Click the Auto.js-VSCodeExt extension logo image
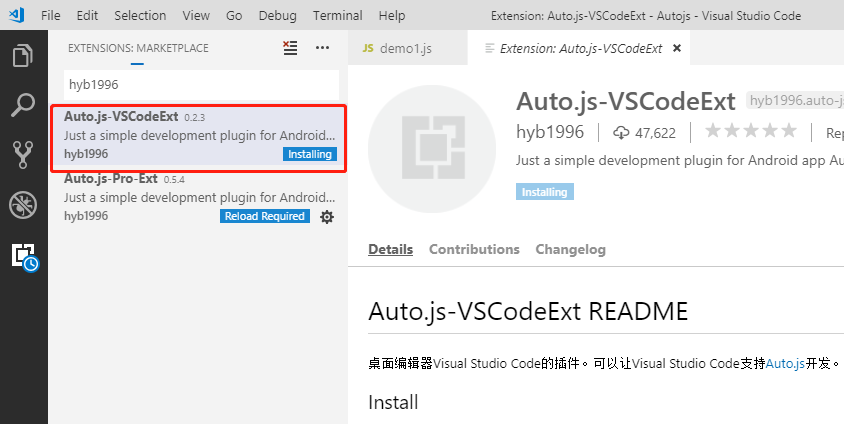844x424 pixels. 432,149
